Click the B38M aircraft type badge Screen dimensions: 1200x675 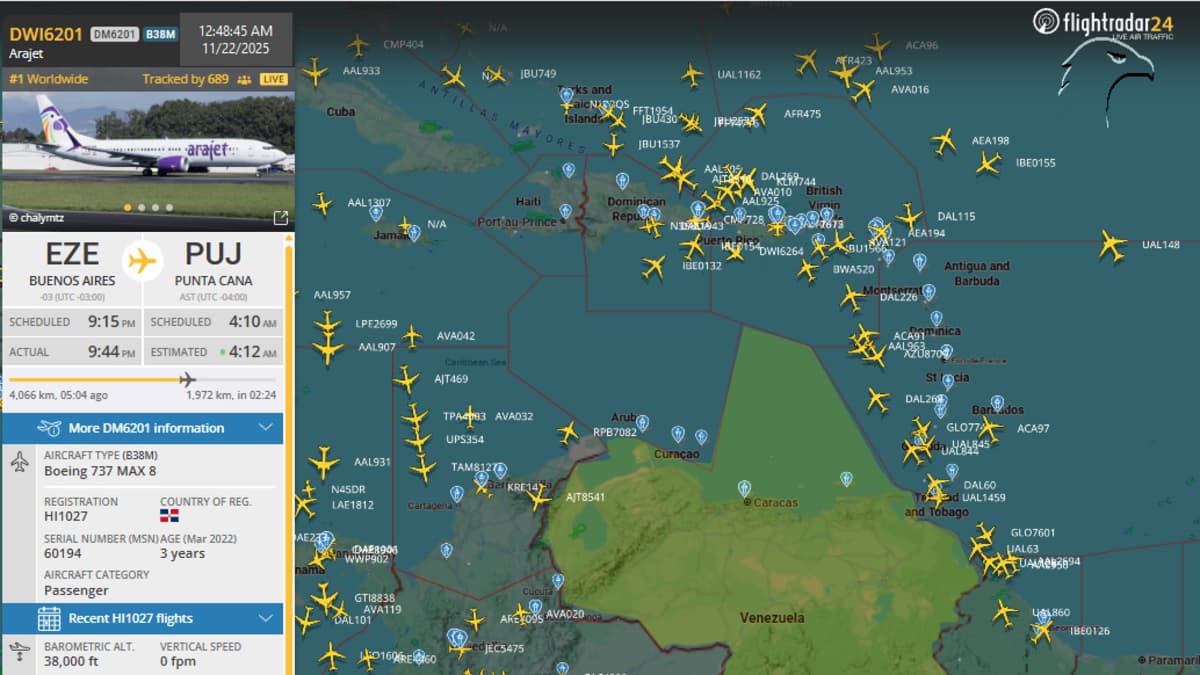coord(160,34)
